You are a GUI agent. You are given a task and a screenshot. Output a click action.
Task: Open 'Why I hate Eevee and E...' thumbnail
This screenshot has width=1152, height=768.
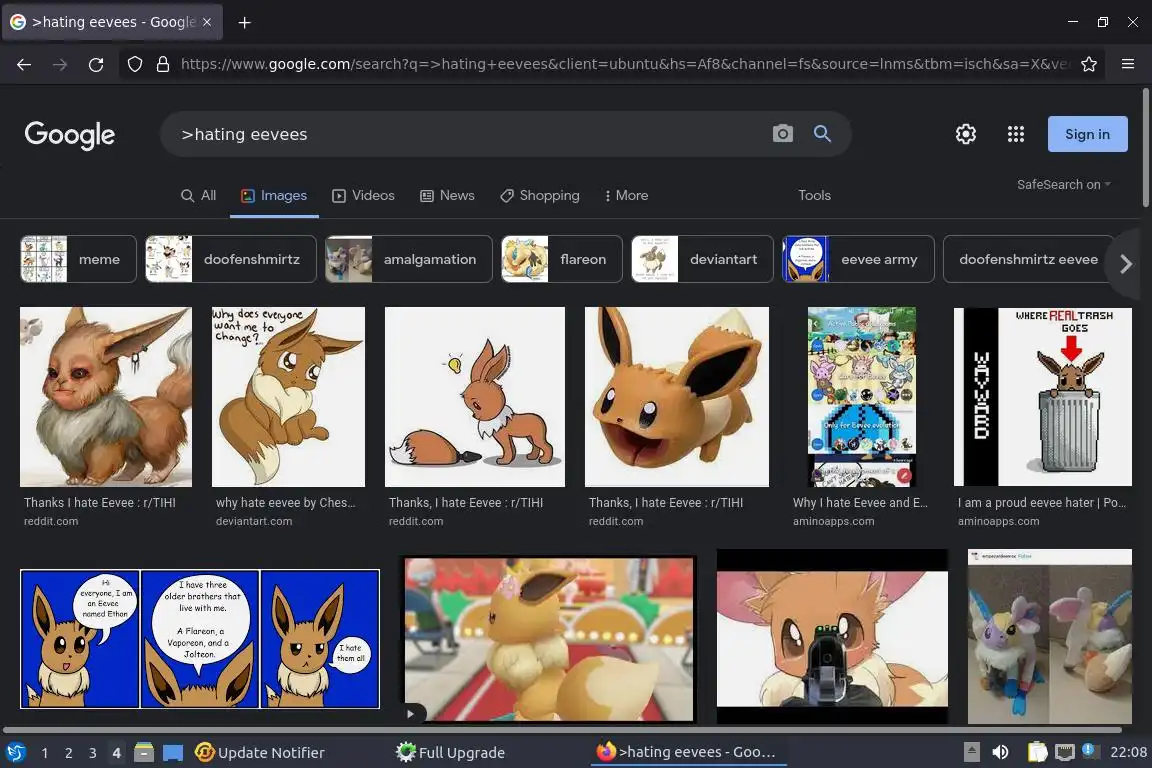[x=862, y=397]
